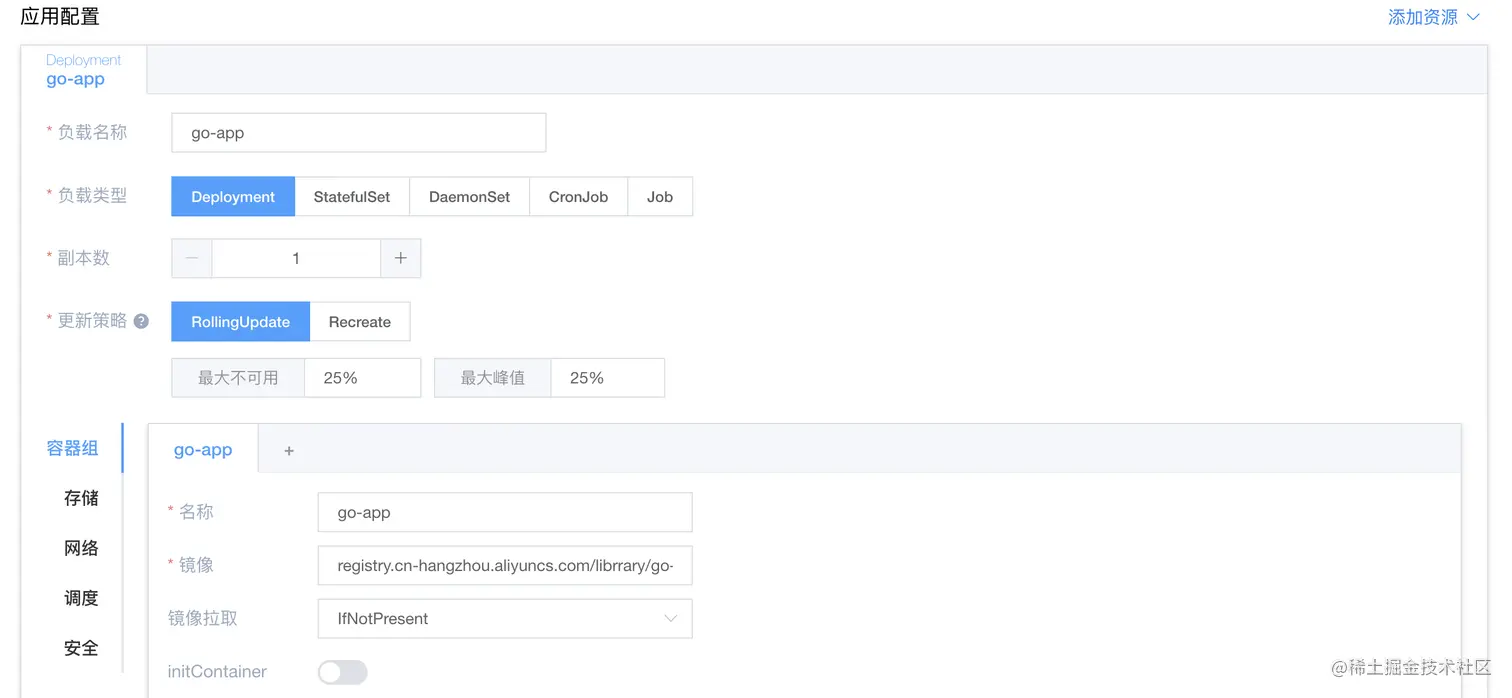The width and height of the screenshot is (1512, 698).
Task: Select the RollingUpdate strategy
Action: pos(240,322)
